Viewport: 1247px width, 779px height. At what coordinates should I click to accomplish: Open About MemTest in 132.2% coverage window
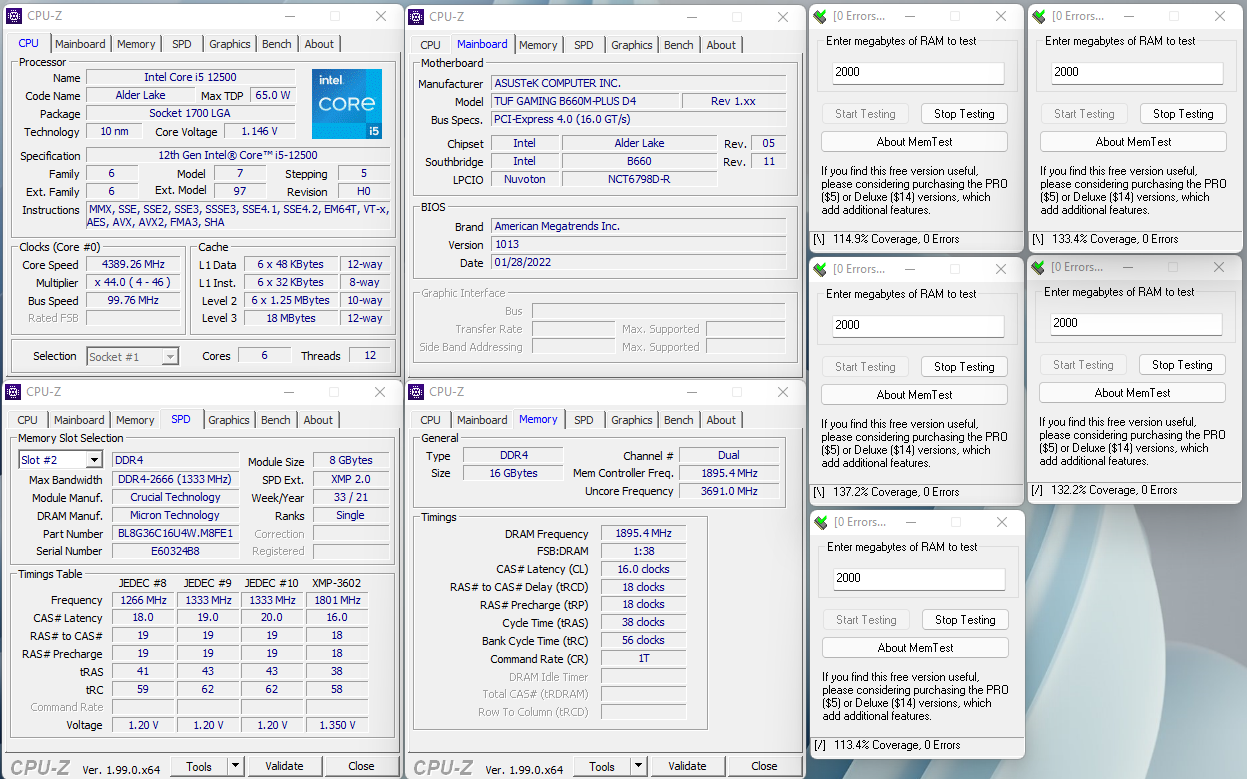(x=1132, y=393)
